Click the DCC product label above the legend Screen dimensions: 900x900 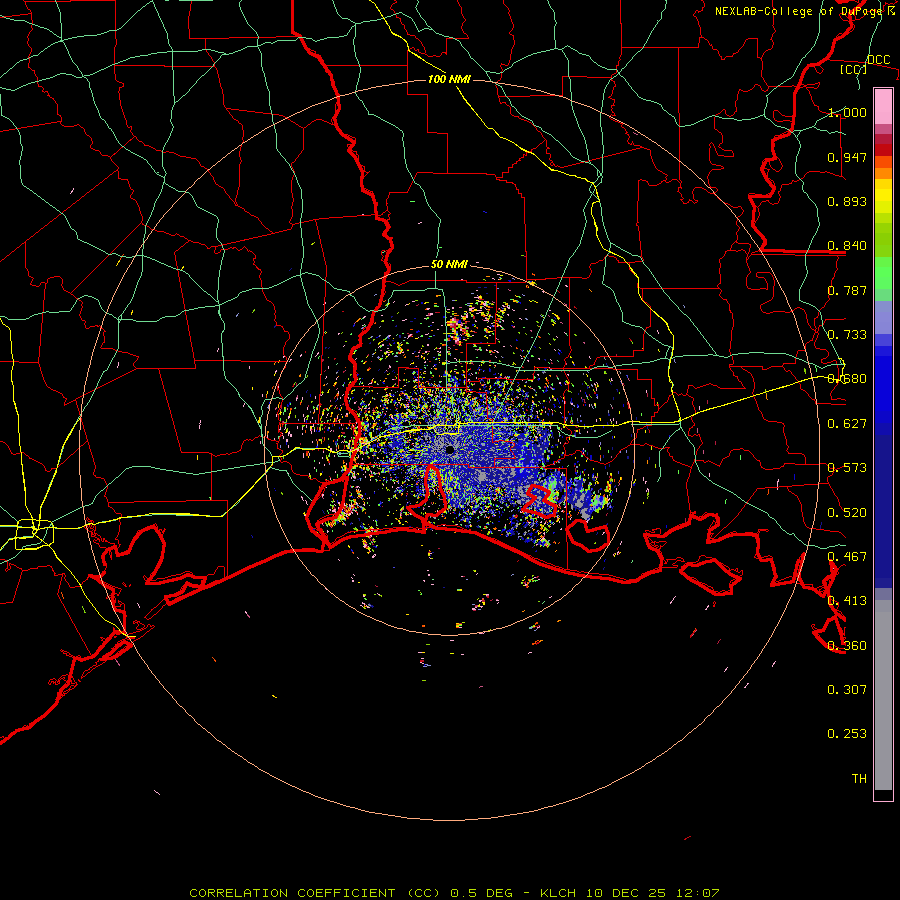point(878,60)
